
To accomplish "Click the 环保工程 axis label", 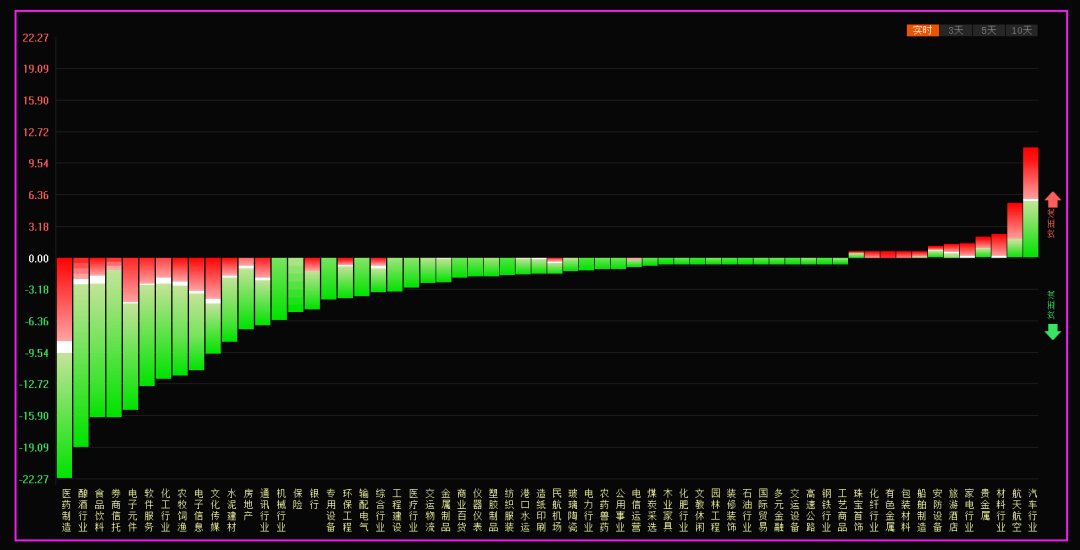I will tap(347, 510).
